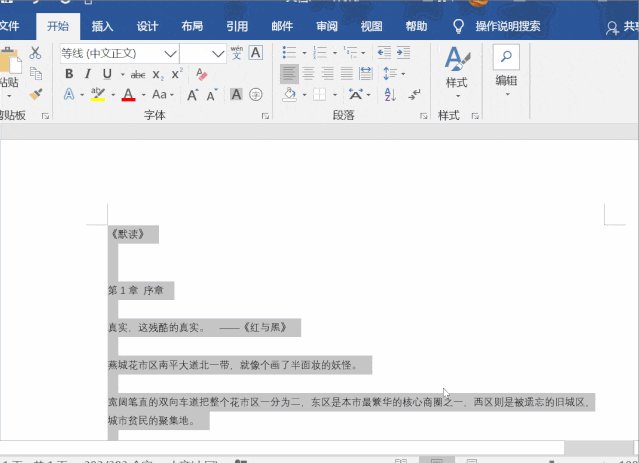Switch to the Review tab
The image size is (639, 463).
pos(327,26)
